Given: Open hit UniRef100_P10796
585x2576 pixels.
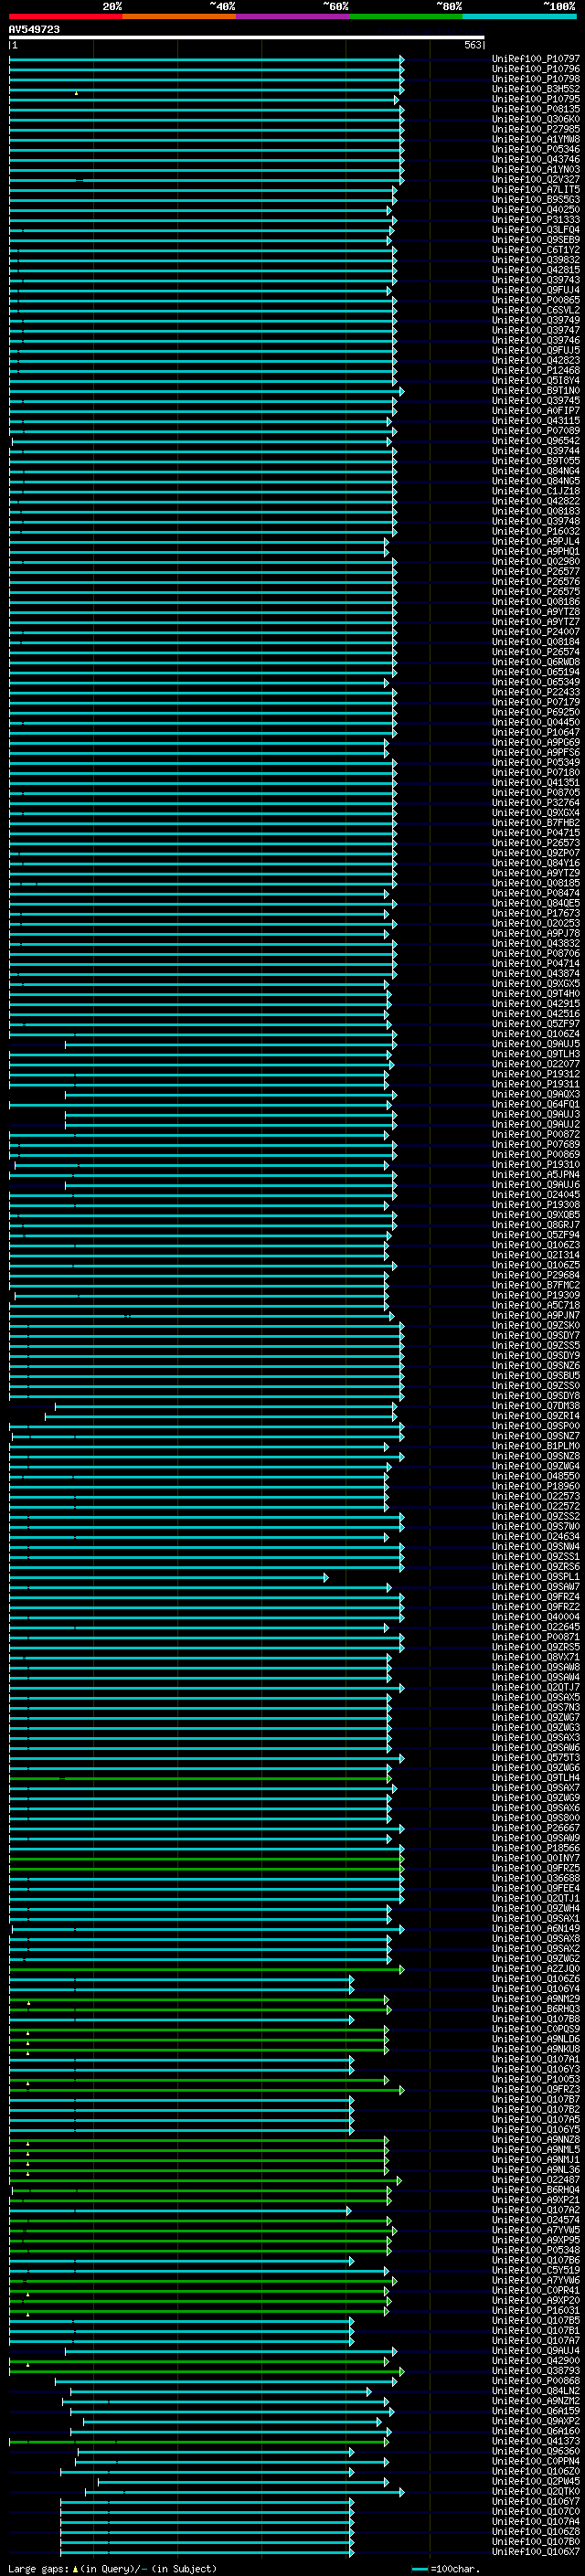Looking at the screenshot, I should [535, 69].
